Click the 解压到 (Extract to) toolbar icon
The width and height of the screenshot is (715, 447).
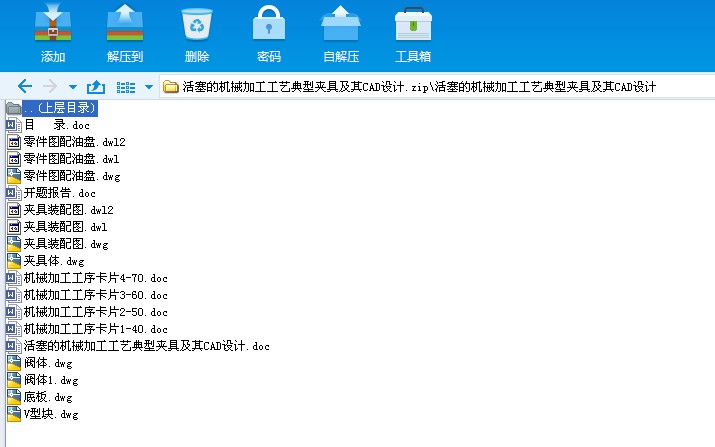(125, 22)
